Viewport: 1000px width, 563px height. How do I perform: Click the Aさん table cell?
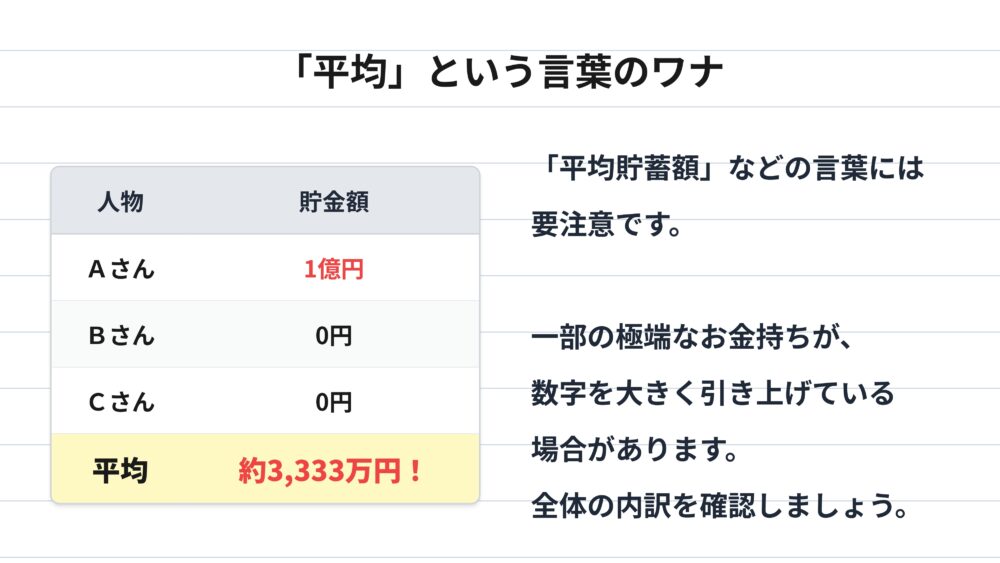coord(121,268)
